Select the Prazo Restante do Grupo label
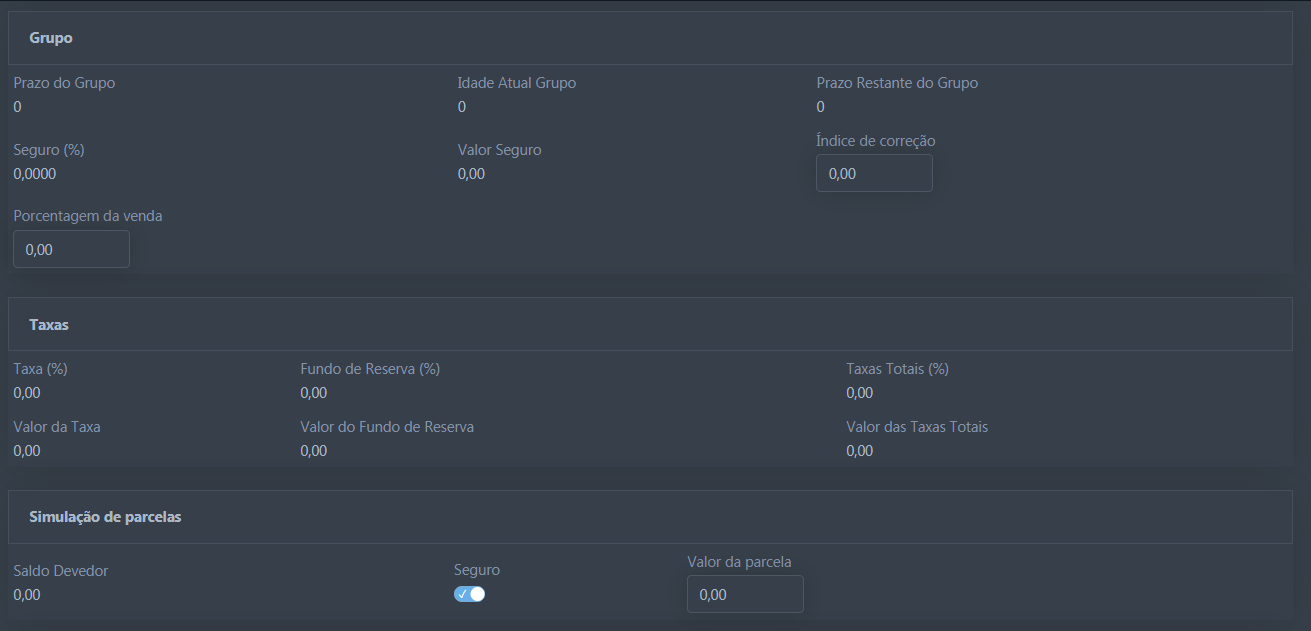 [897, 83]
